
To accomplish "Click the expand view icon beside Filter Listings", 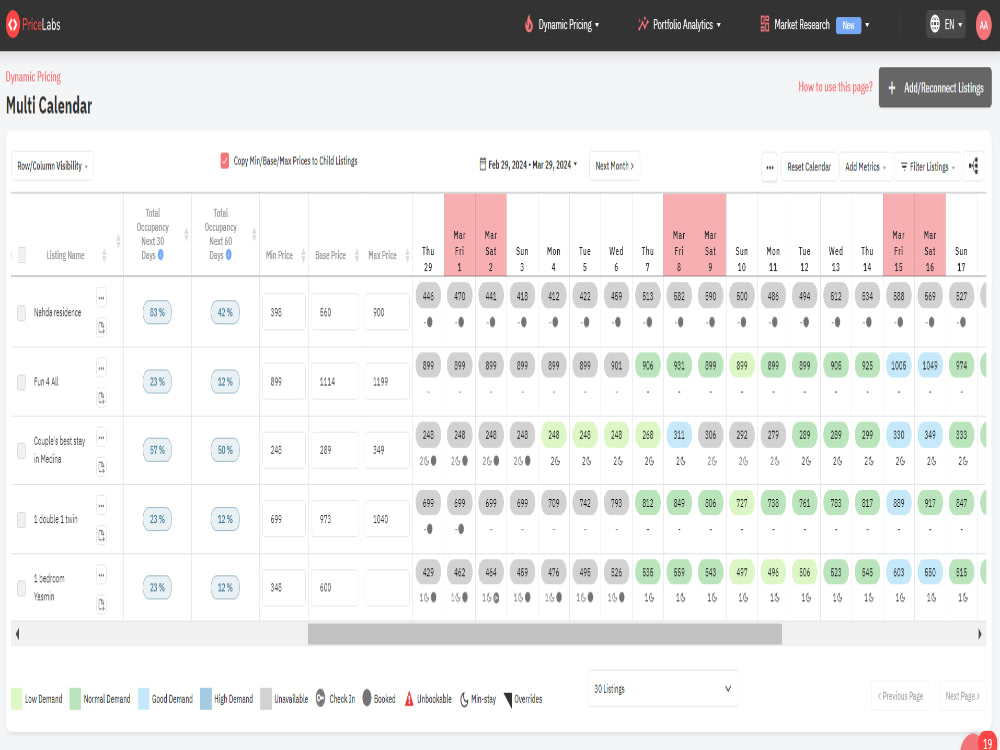I will [973, 167].
